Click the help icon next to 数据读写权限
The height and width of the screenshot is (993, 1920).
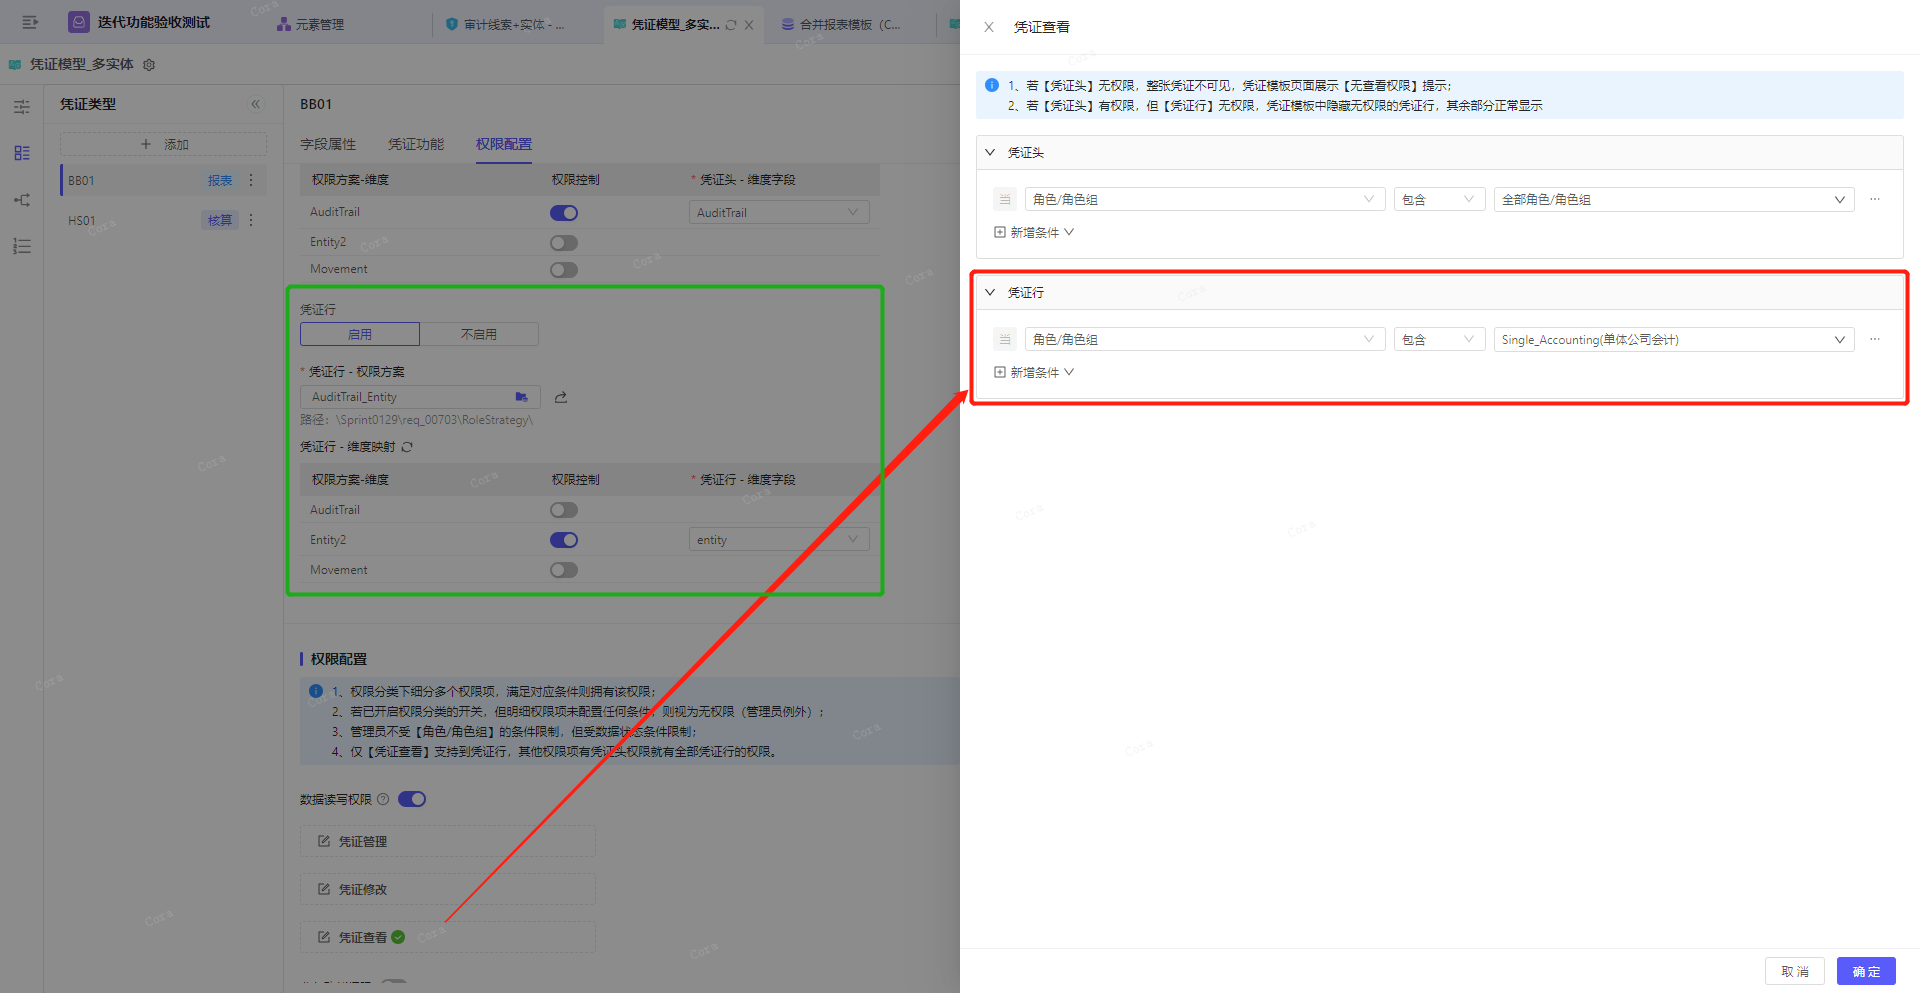383,799
